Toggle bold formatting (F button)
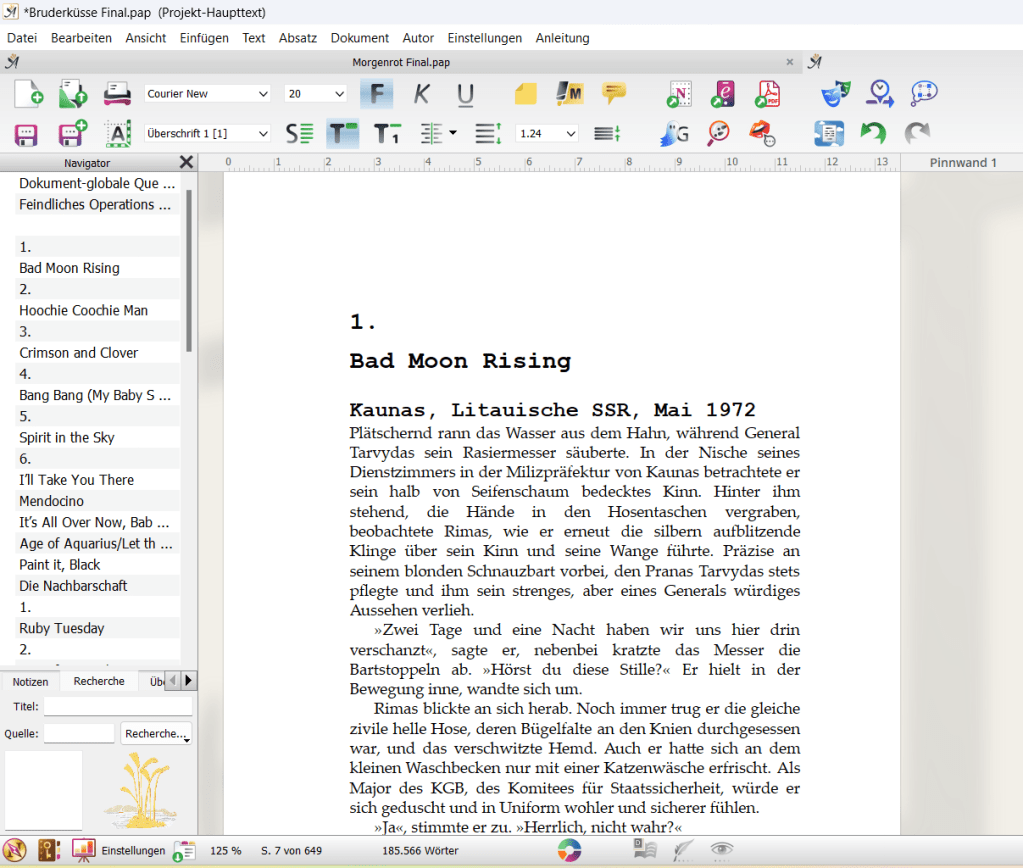This screenshot has height=868, width=1023. coord(376,94)
